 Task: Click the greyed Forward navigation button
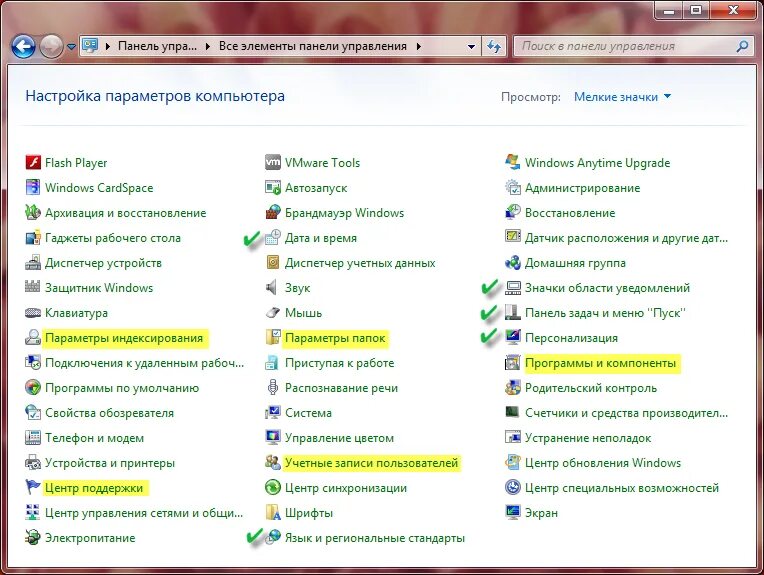[51, 47]
